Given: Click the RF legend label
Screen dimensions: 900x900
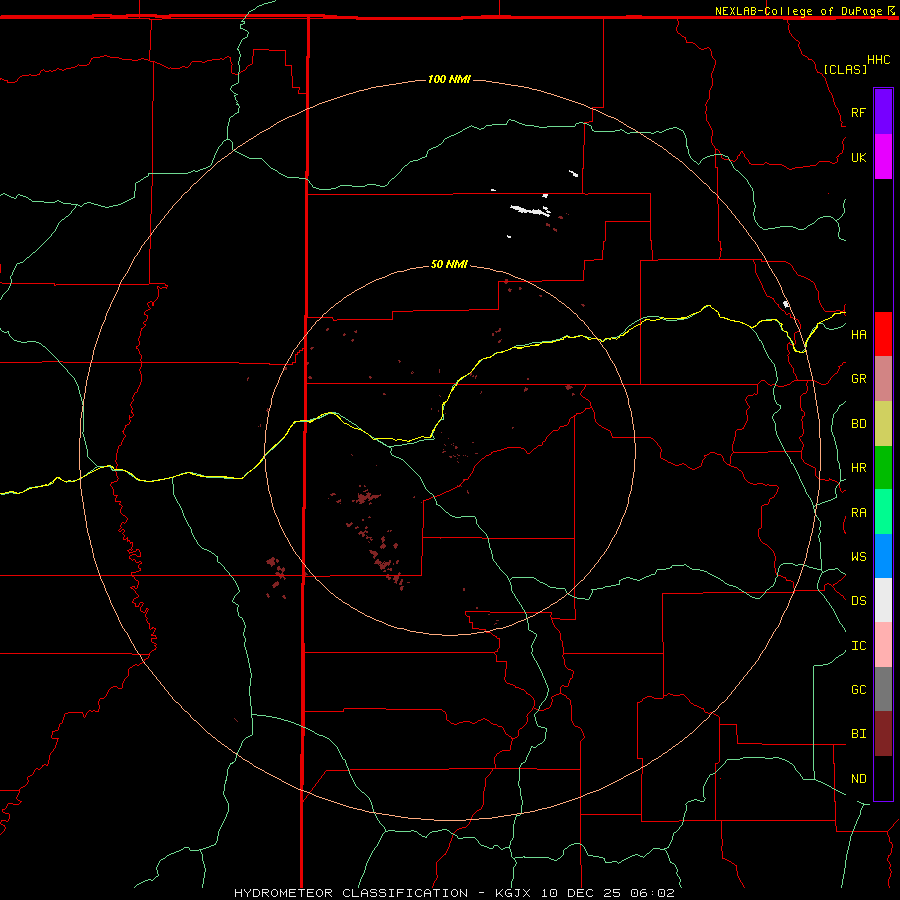Looking at the screenshot, I should (858, 112).
